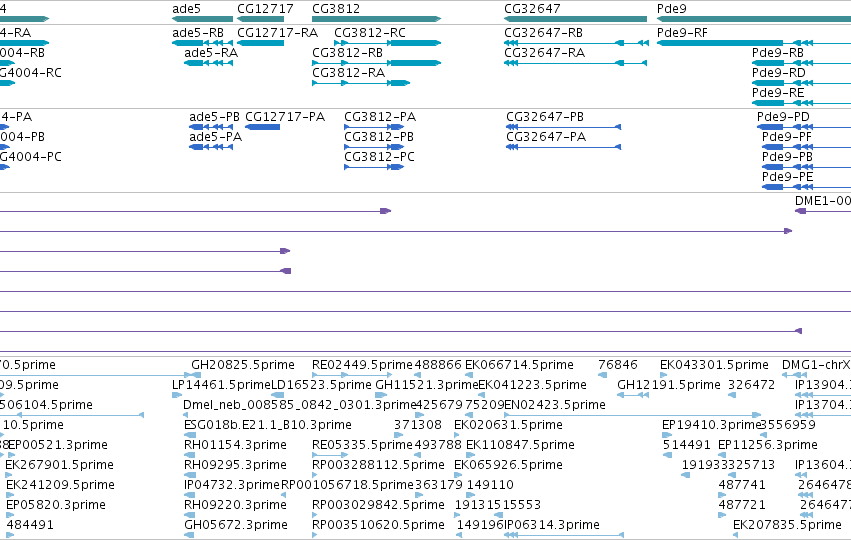851x540 pixels.
Task: Open EST GH05672.3prime
Action: click(x=236, y=525)
